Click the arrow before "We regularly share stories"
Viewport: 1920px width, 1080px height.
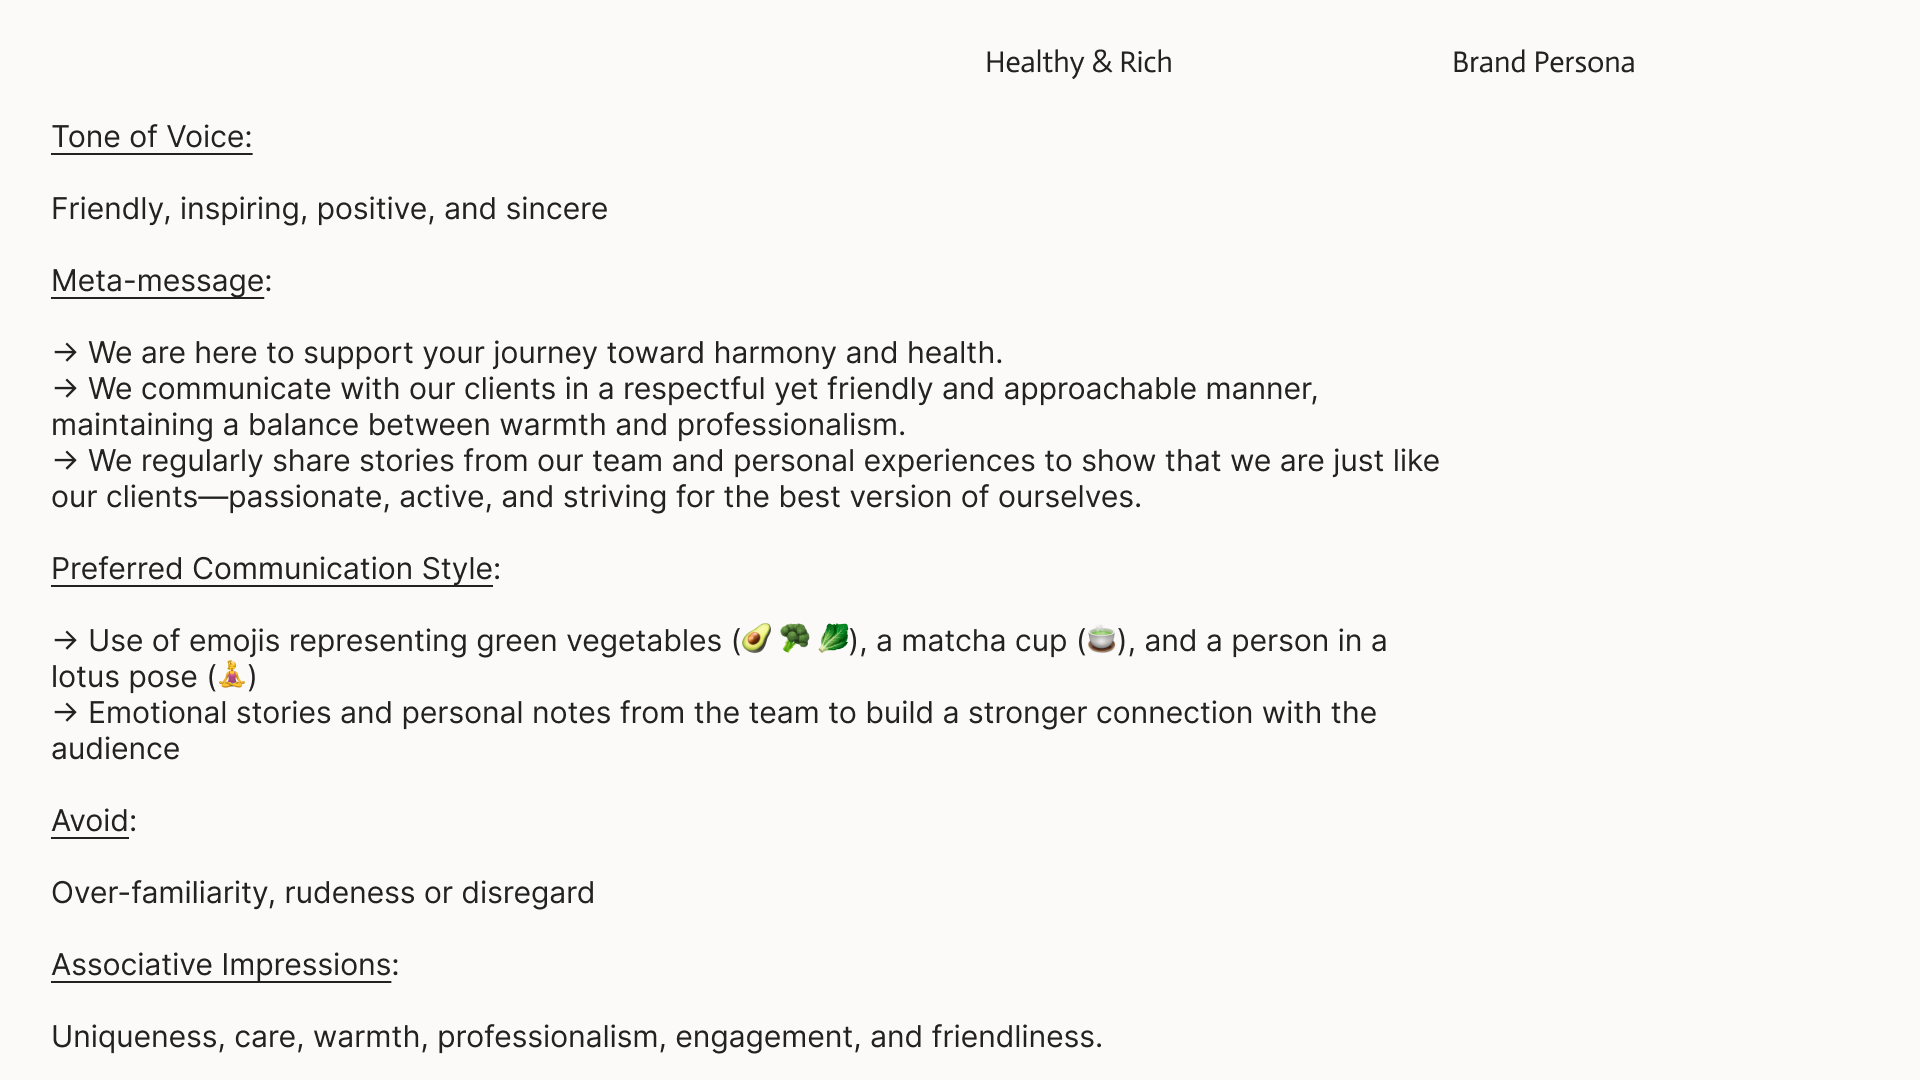(x=65, y=461)
